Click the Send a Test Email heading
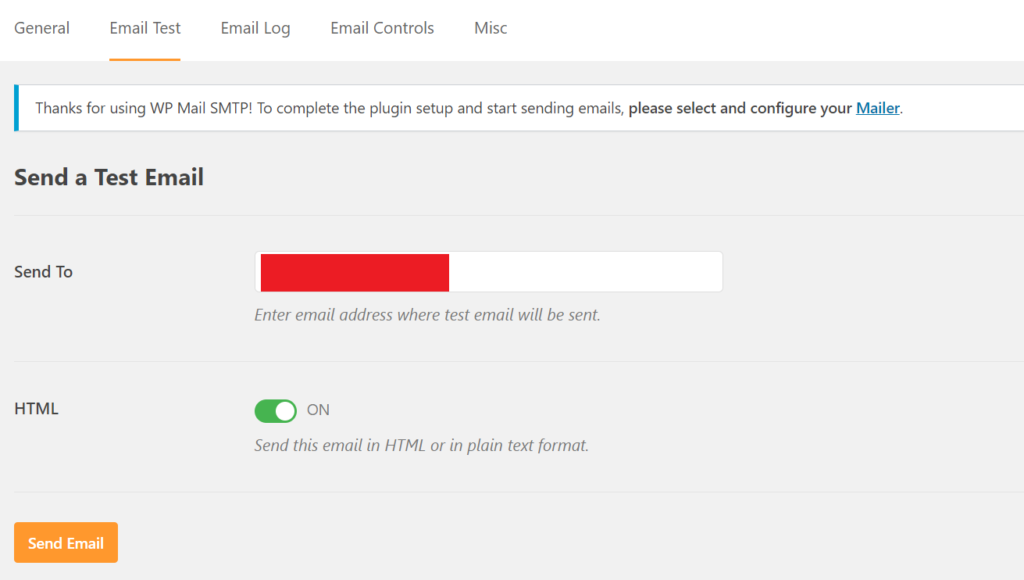This screenshot has width=1024, height=580. 108,176
